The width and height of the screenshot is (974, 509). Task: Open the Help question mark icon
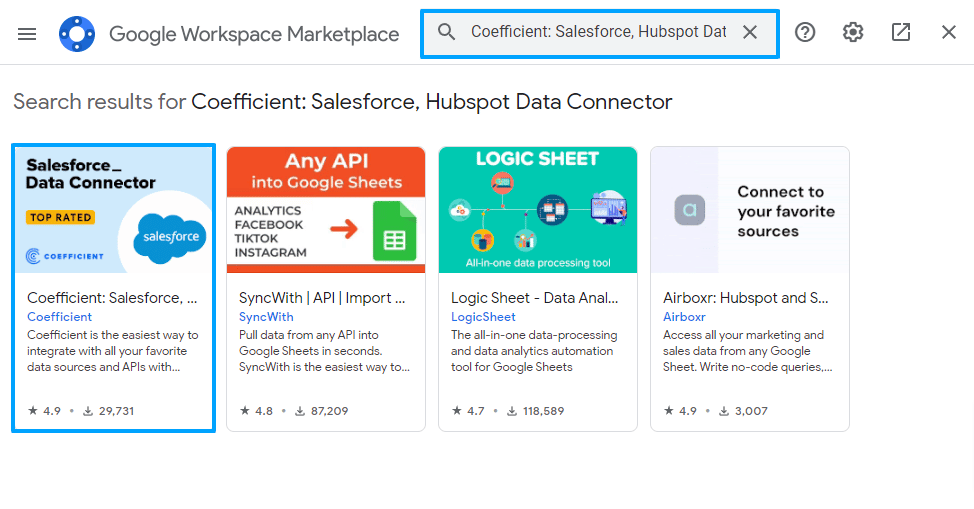point(805,32)
